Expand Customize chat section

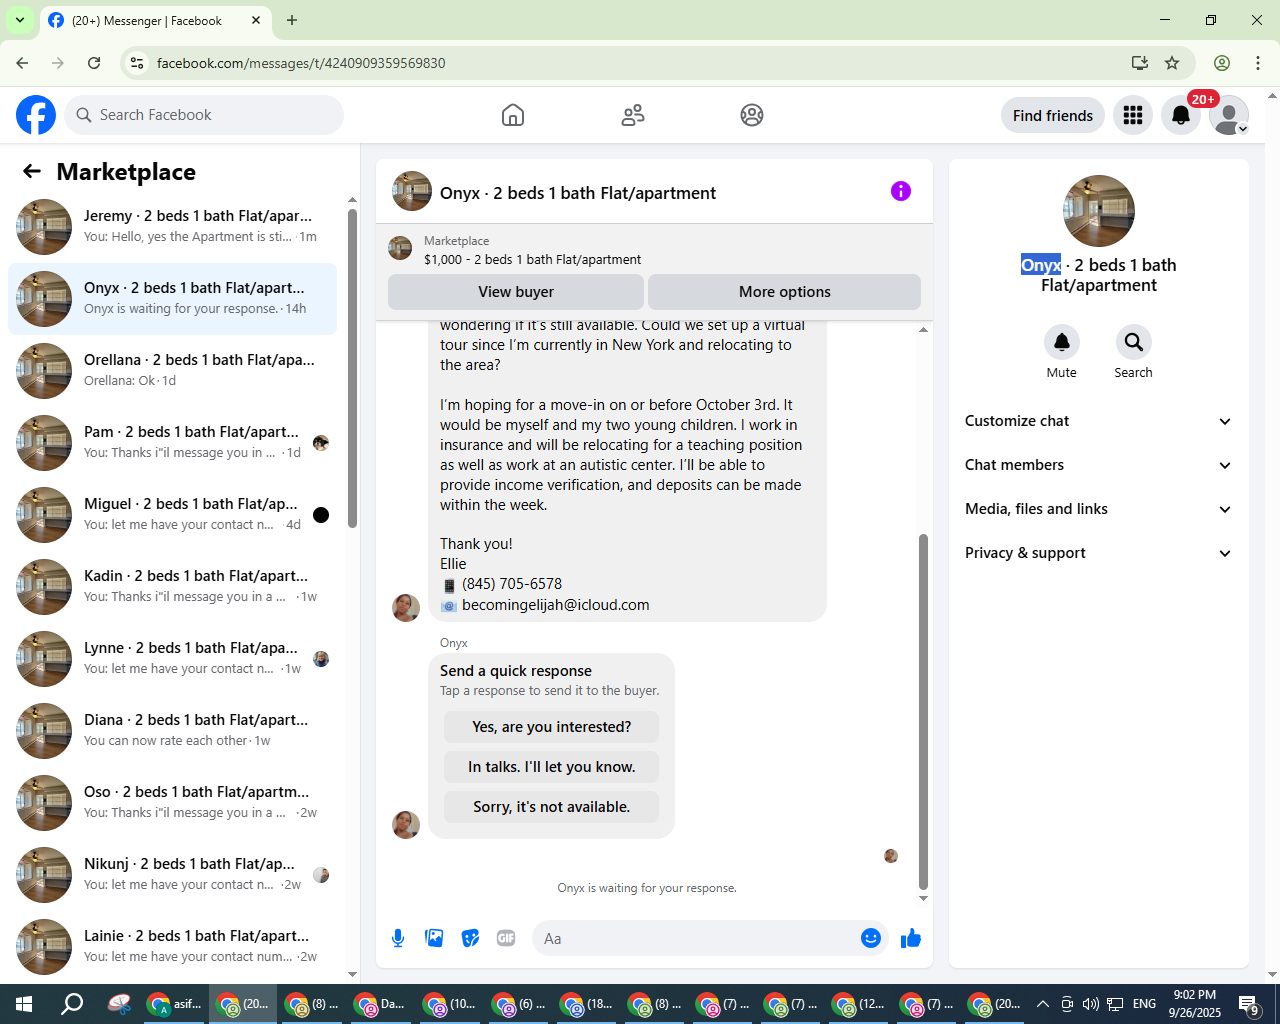(x=1099, y=421)
